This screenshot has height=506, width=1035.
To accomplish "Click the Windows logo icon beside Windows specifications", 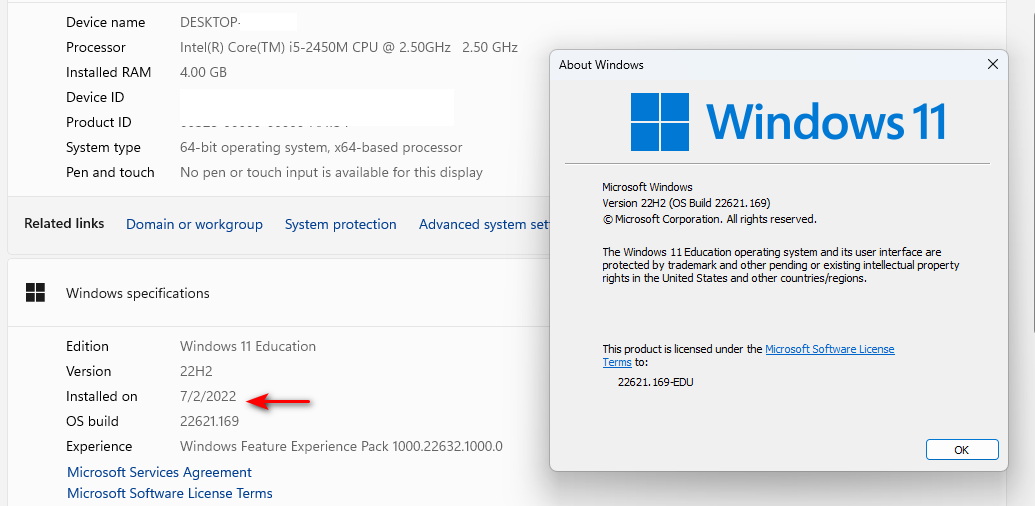I will pos(35,293).
